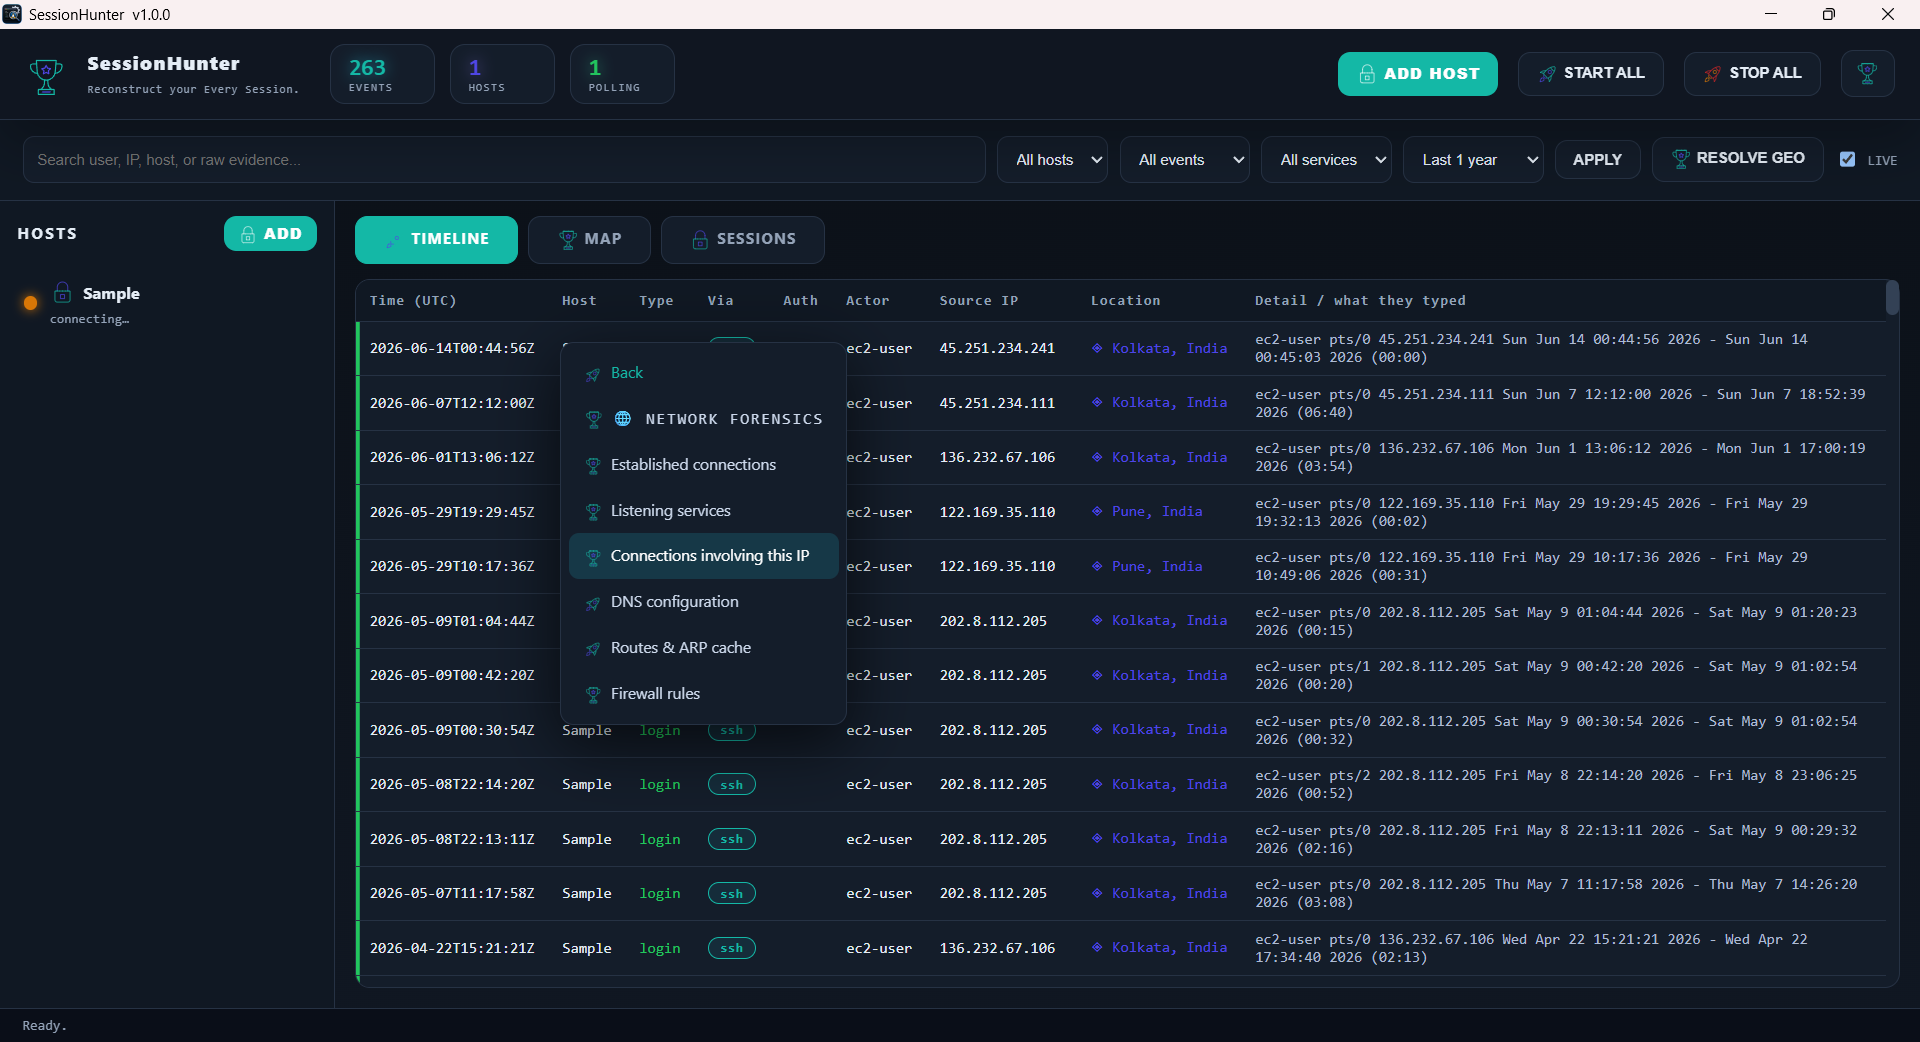Click the rocket icon beside Routes & ARP cache
The height and width of the screenshot is (1042, 1920).
pos(593,649)
